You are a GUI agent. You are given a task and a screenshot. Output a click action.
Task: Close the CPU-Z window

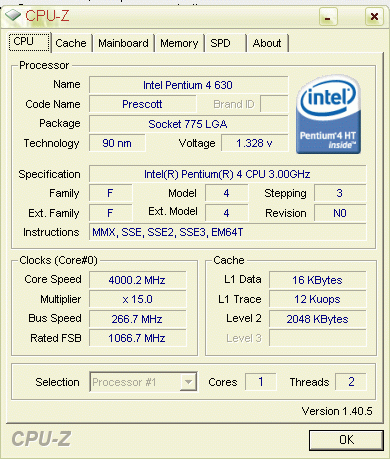pos(374,17)
